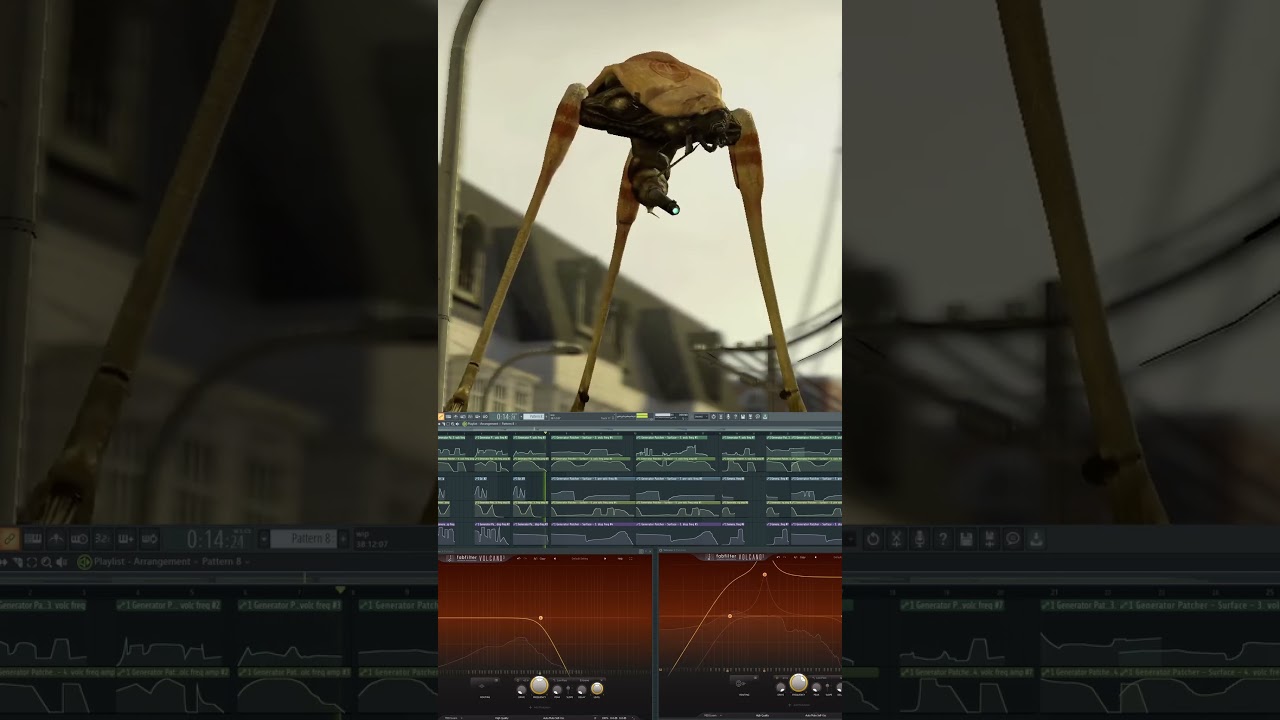Click the export arrow icon at the end of the blurred enlarged toolbar
This screenshot has height=720, width=1280.
pos(1037,539)
